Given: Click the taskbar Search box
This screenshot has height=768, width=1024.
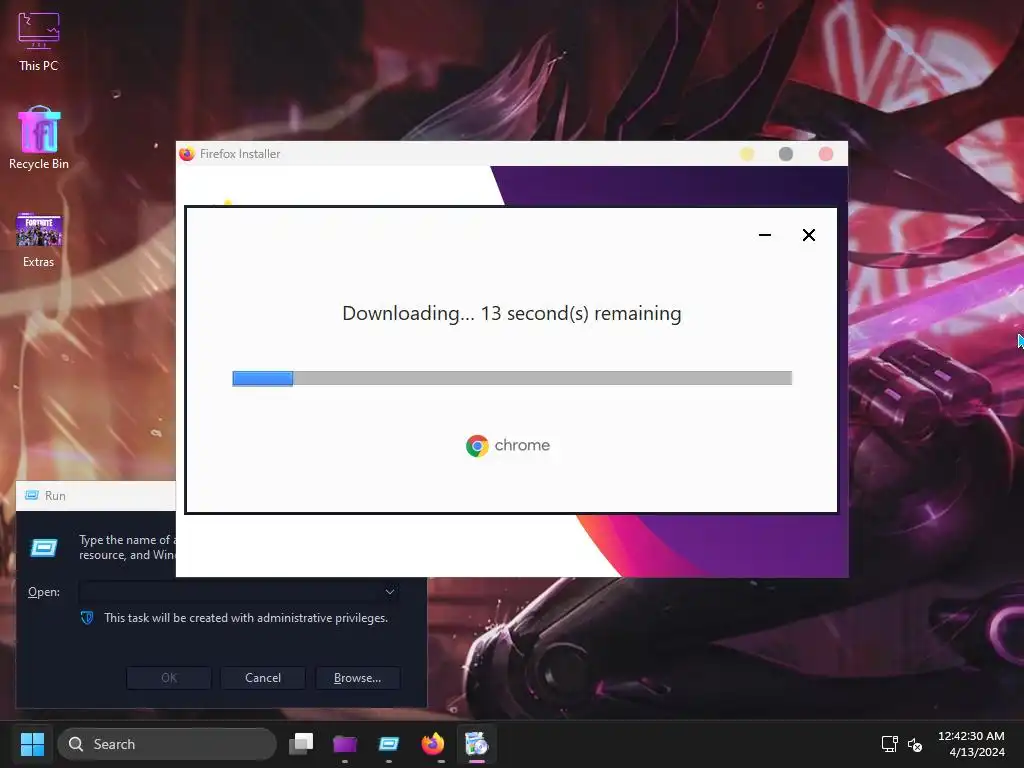Looking at the screenshot, I should (x=167, y=744).
